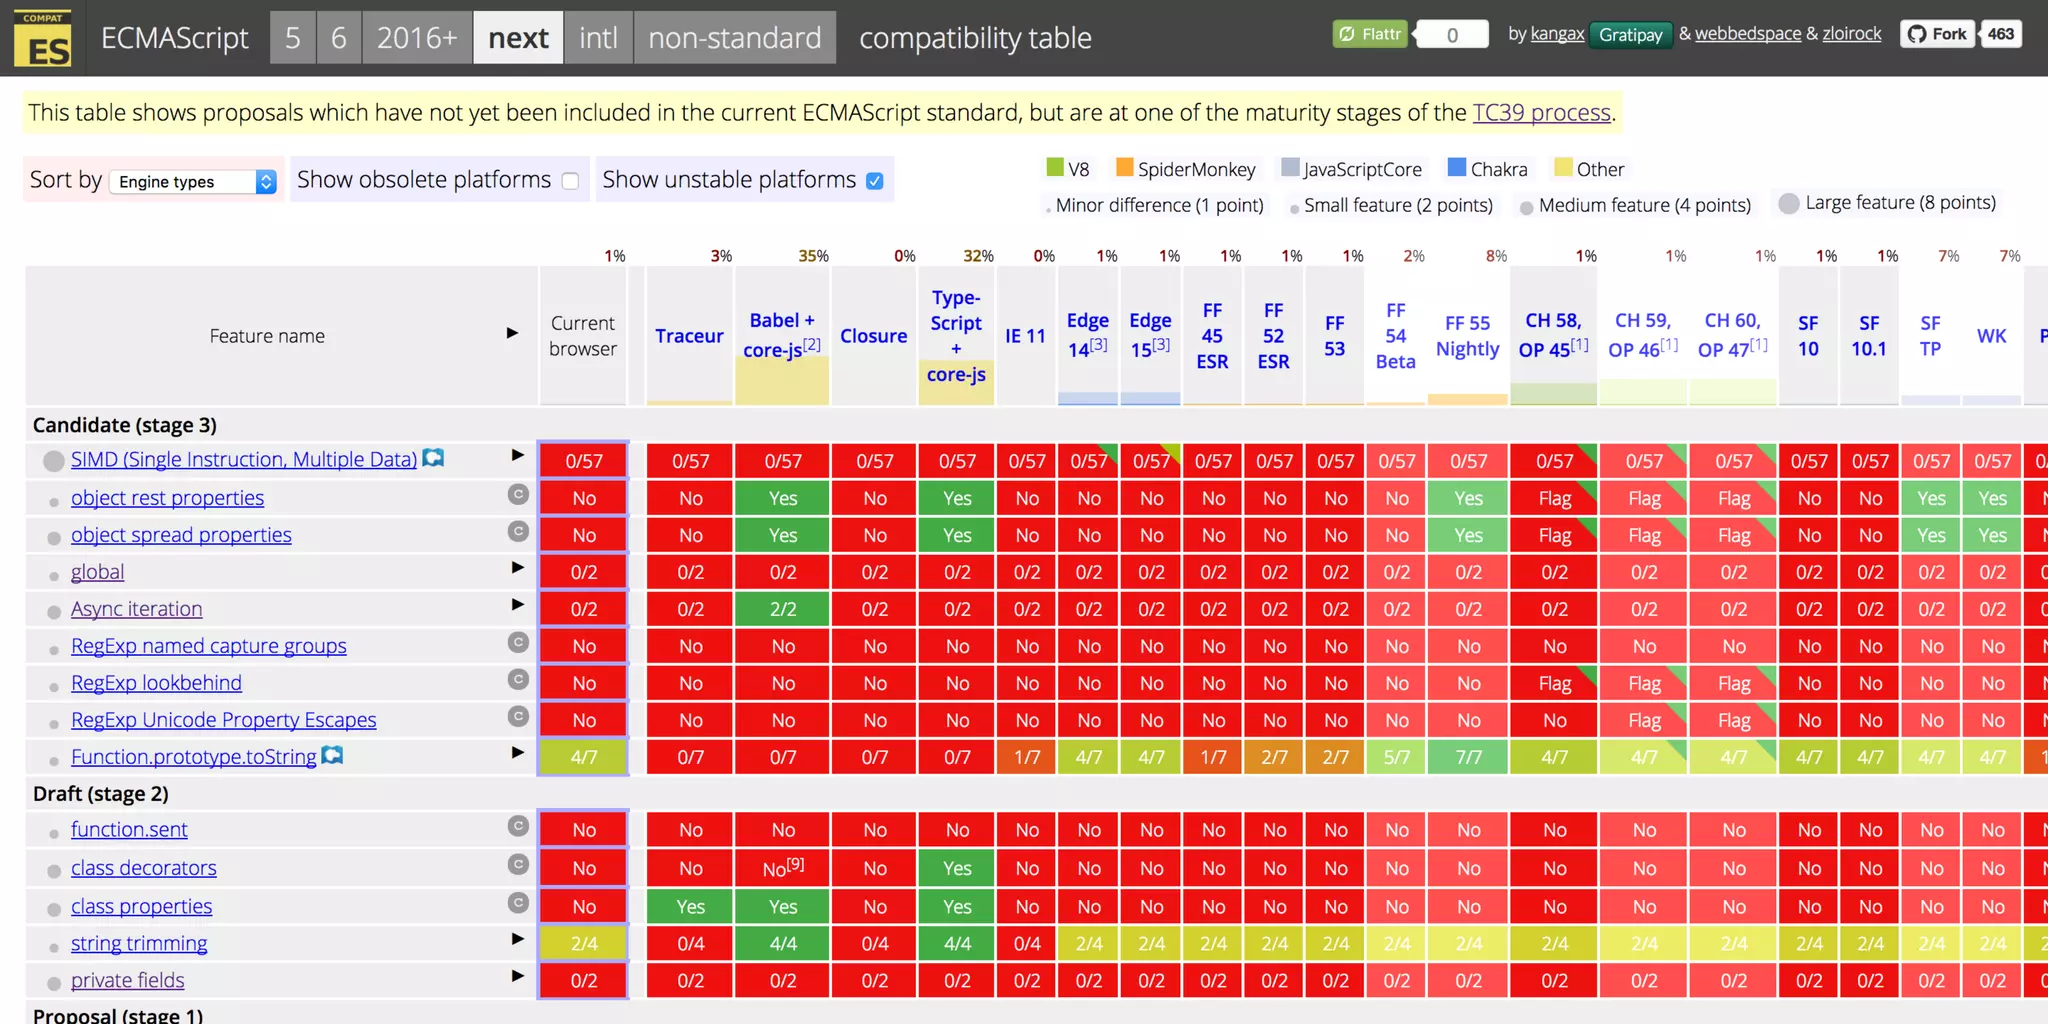Viewport: 2048px width, 1024px height.
Task: Click the circled C icon for class decorators
Action: point(517,864)
